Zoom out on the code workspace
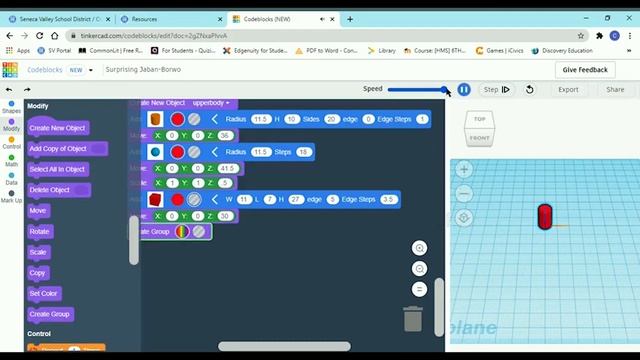The image size is (640, 360). point(419,269)
